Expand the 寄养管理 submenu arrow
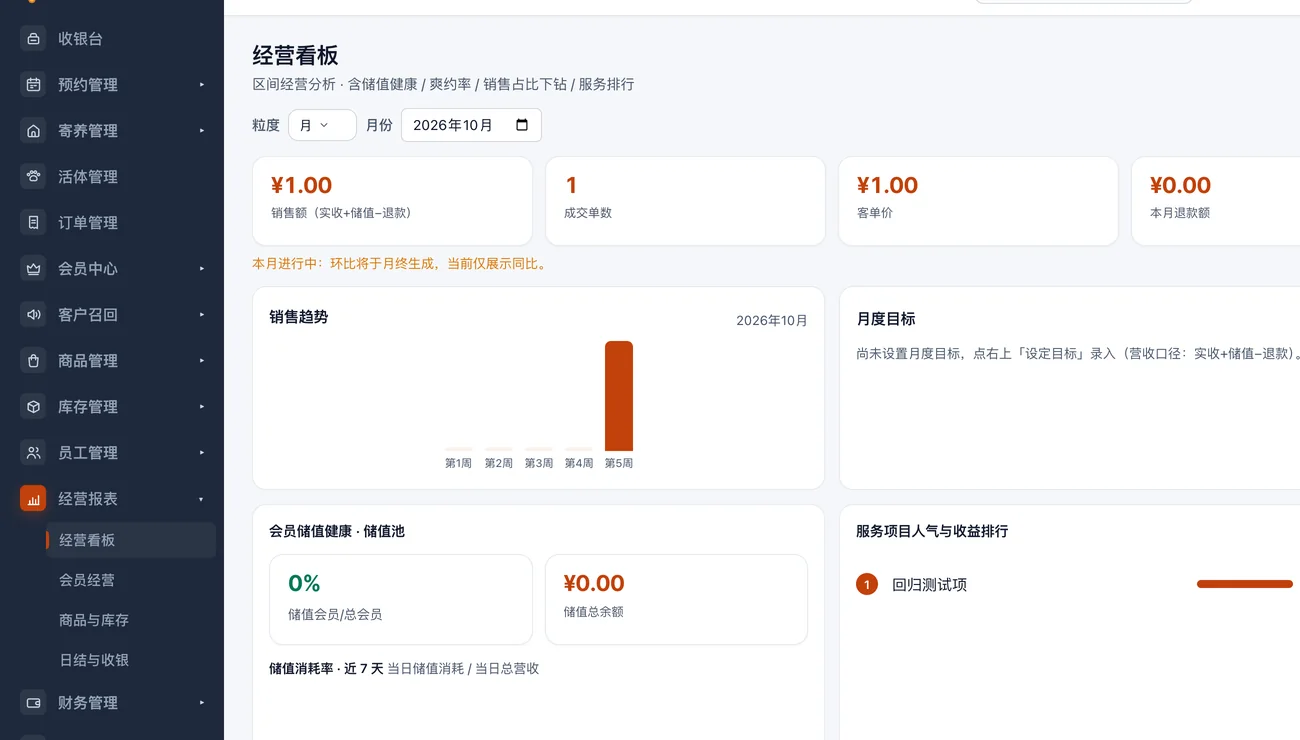This screenshot has width=1300, height=740. click(x=202, y=131)
